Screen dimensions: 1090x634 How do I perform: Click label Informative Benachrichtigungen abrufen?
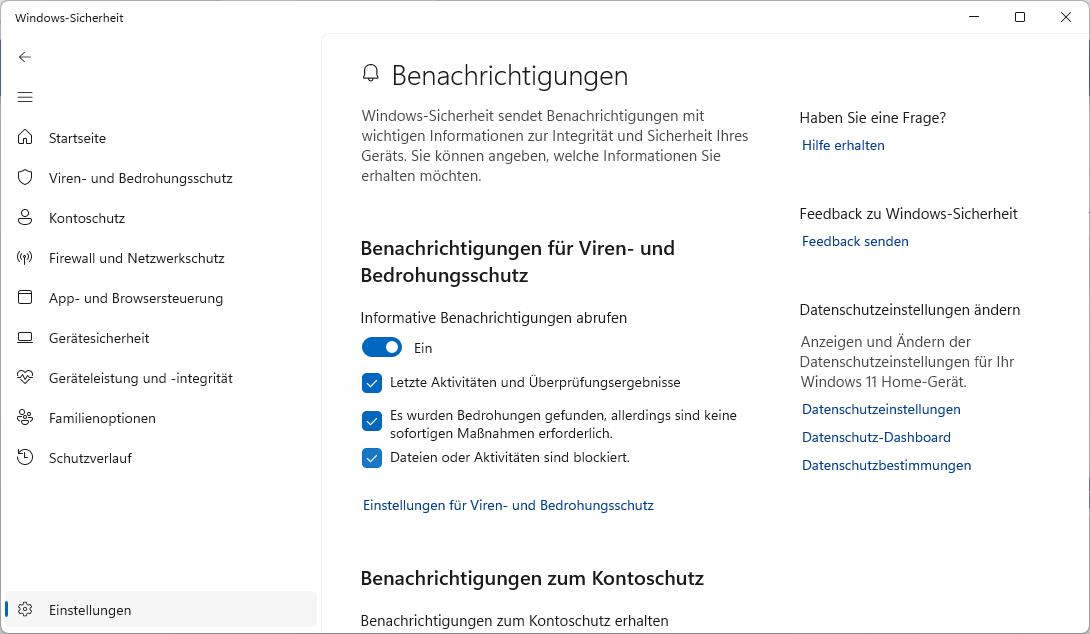pyautogui.click(x=494, y=318)
